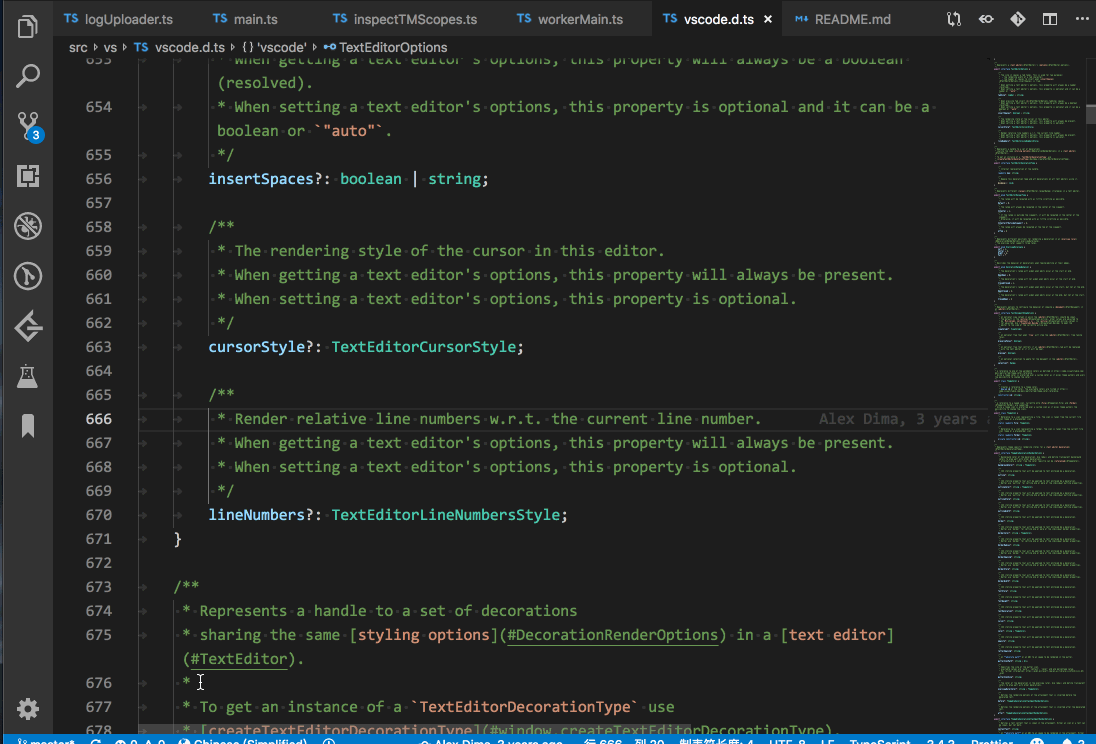Open the src breadcrumb dropdown
Viewport: 1096px width, 744px height.
point(78,48)
